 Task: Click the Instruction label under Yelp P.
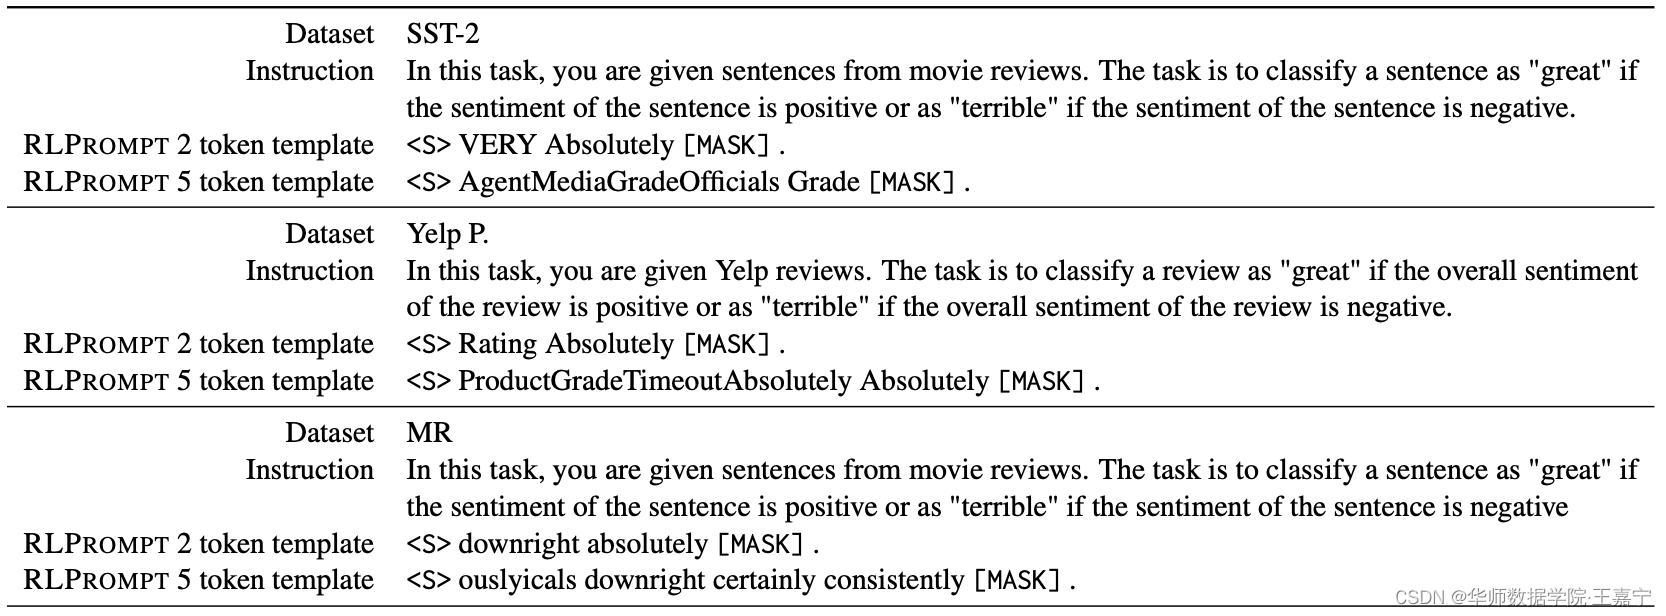(310, 271)
